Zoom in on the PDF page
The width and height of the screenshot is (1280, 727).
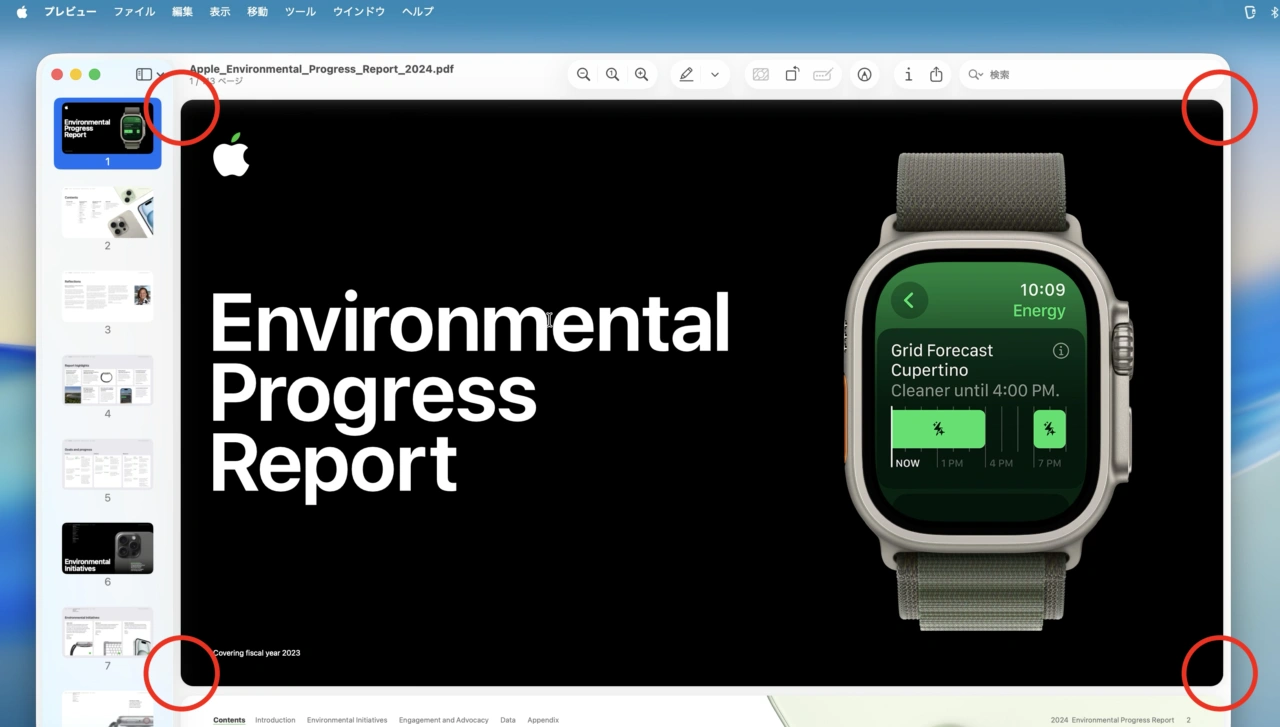coord(641,74)
